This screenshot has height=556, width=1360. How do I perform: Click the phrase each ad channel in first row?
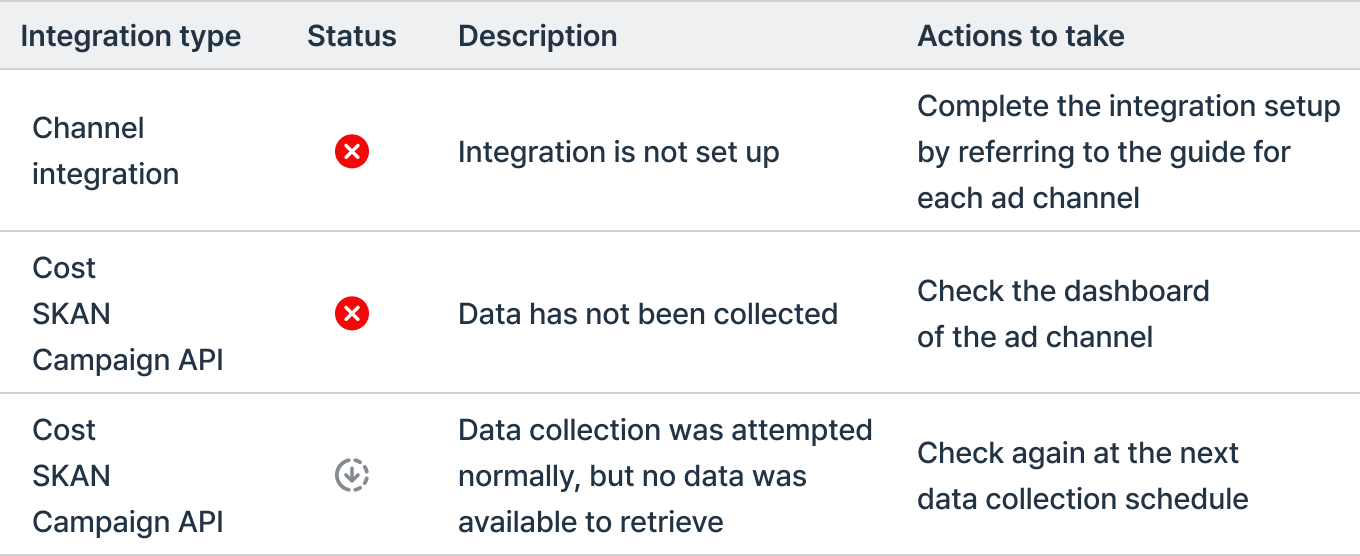[x=1028, y=198]
